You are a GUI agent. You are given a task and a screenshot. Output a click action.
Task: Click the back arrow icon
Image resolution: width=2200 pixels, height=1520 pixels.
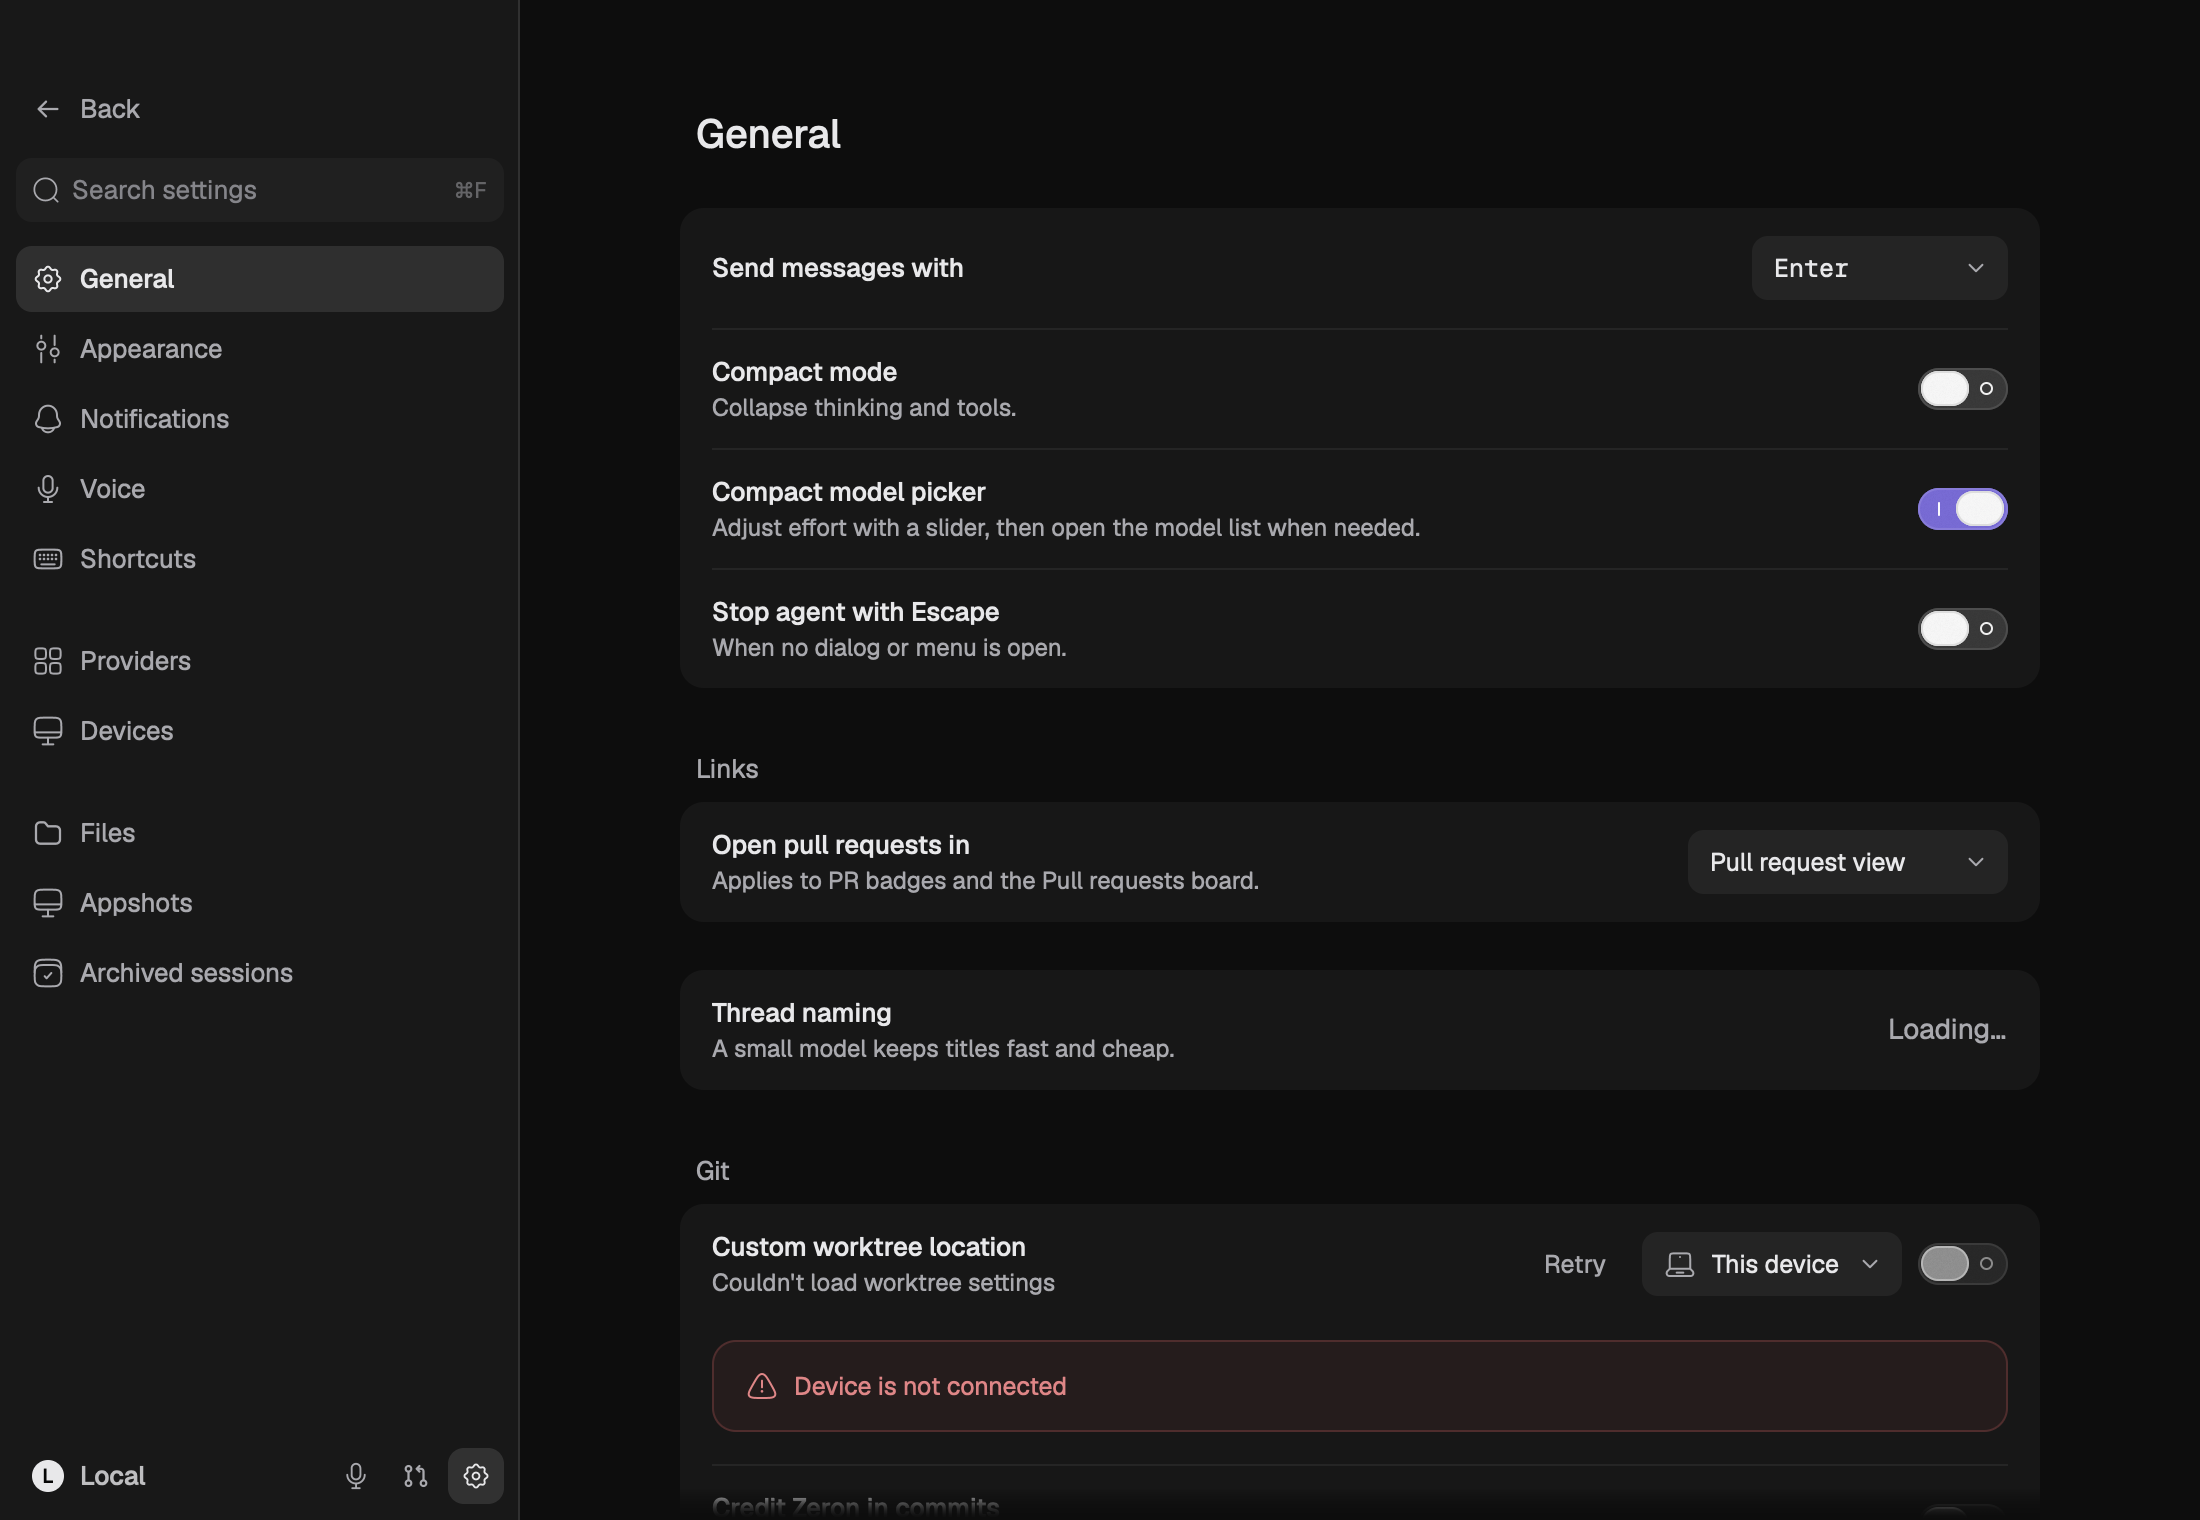[x=47, y=109]
